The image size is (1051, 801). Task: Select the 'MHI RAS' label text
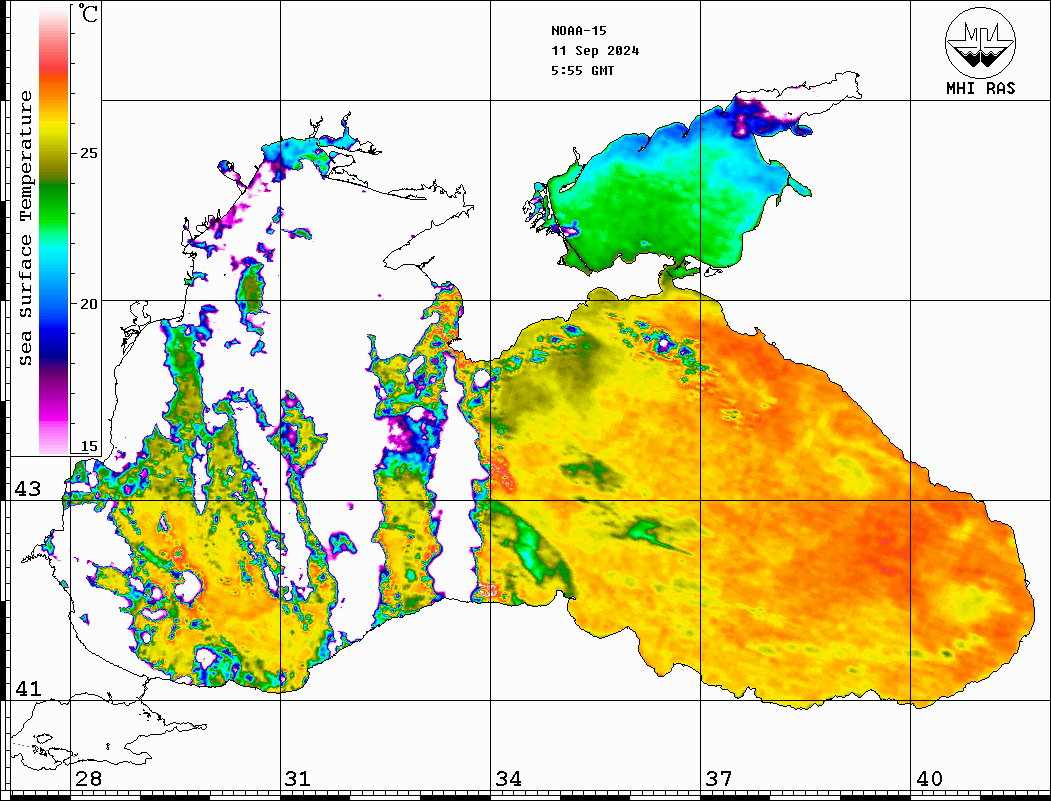pyautogui.click(x=980, y=88)
